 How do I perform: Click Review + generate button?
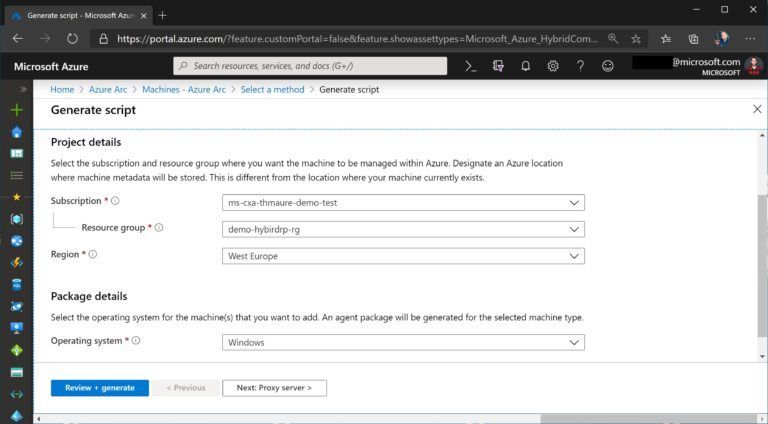tap(100, 388)
